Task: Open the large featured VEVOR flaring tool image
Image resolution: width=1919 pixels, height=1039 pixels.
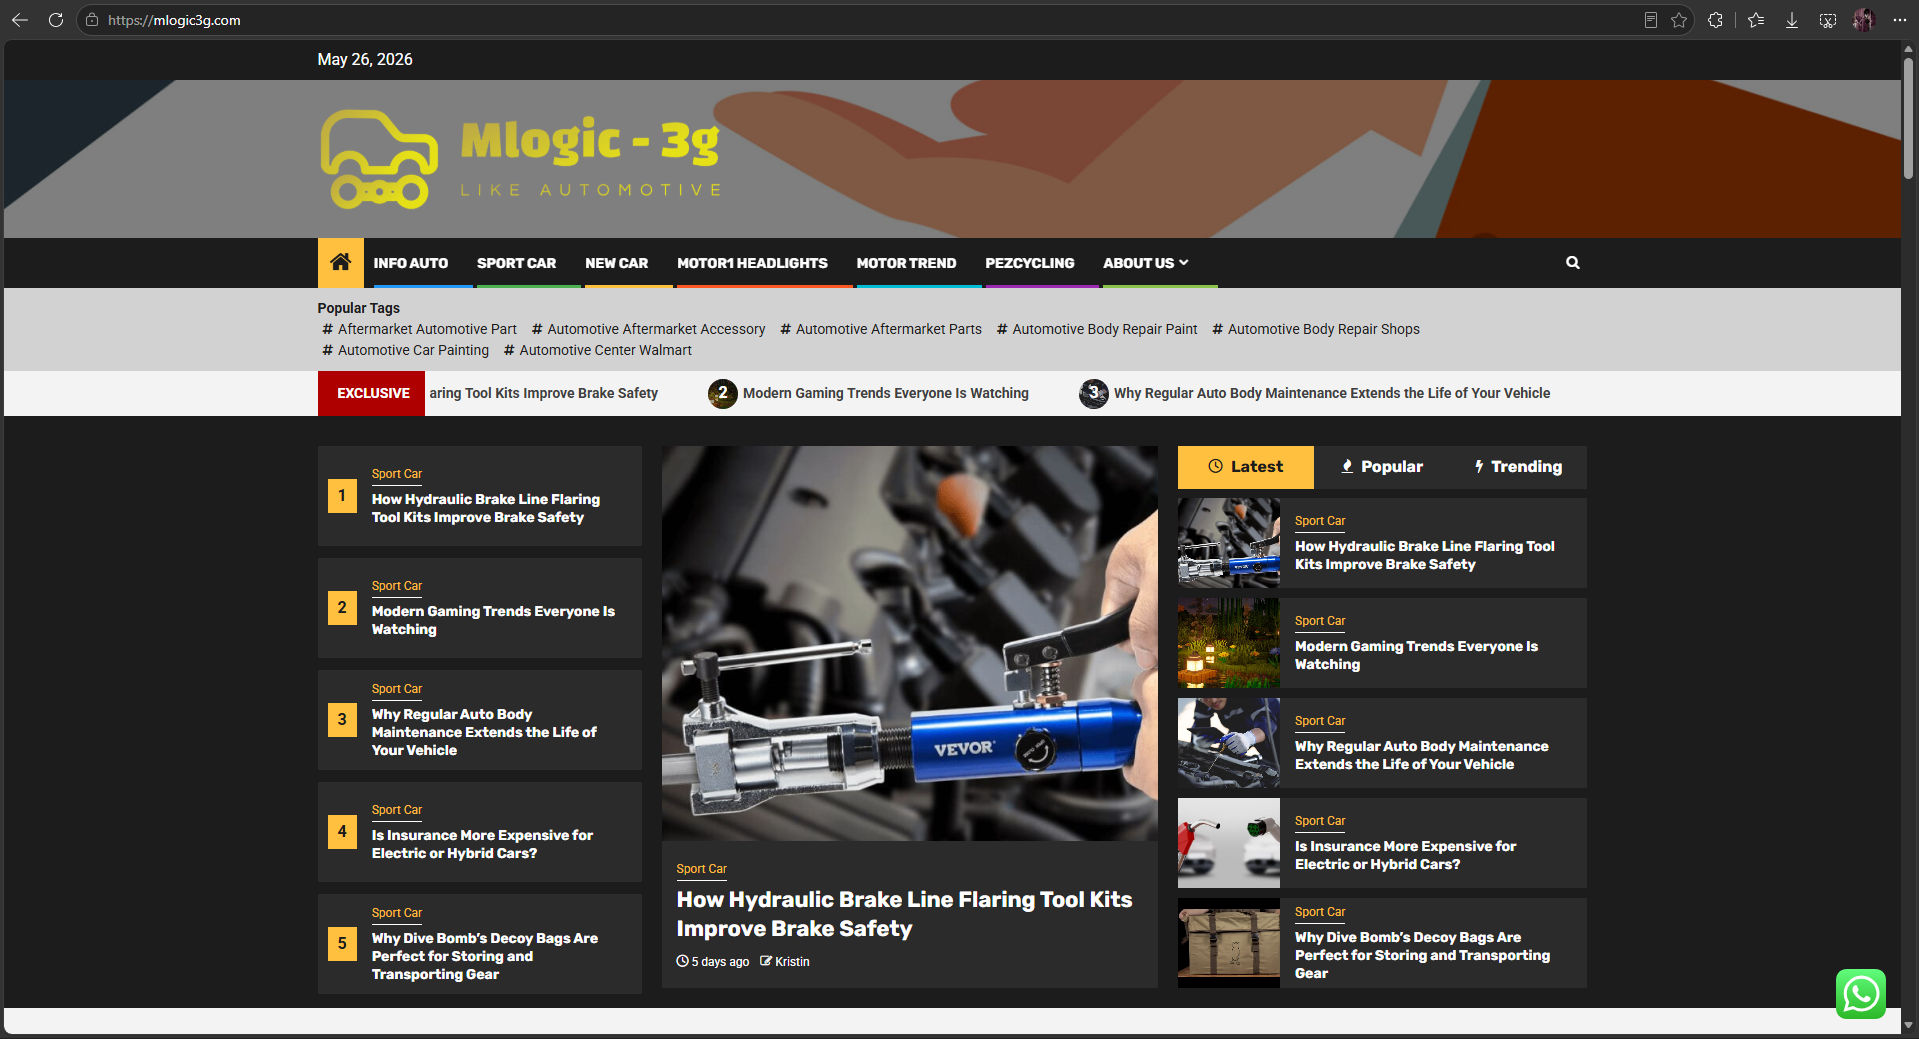Action: click(x=910, y=643)
